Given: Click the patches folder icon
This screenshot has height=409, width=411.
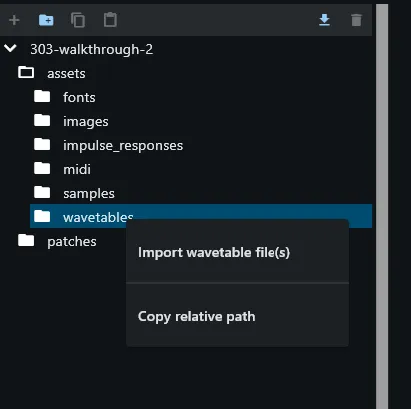Looking at the screenshot, I should (26, 240).
